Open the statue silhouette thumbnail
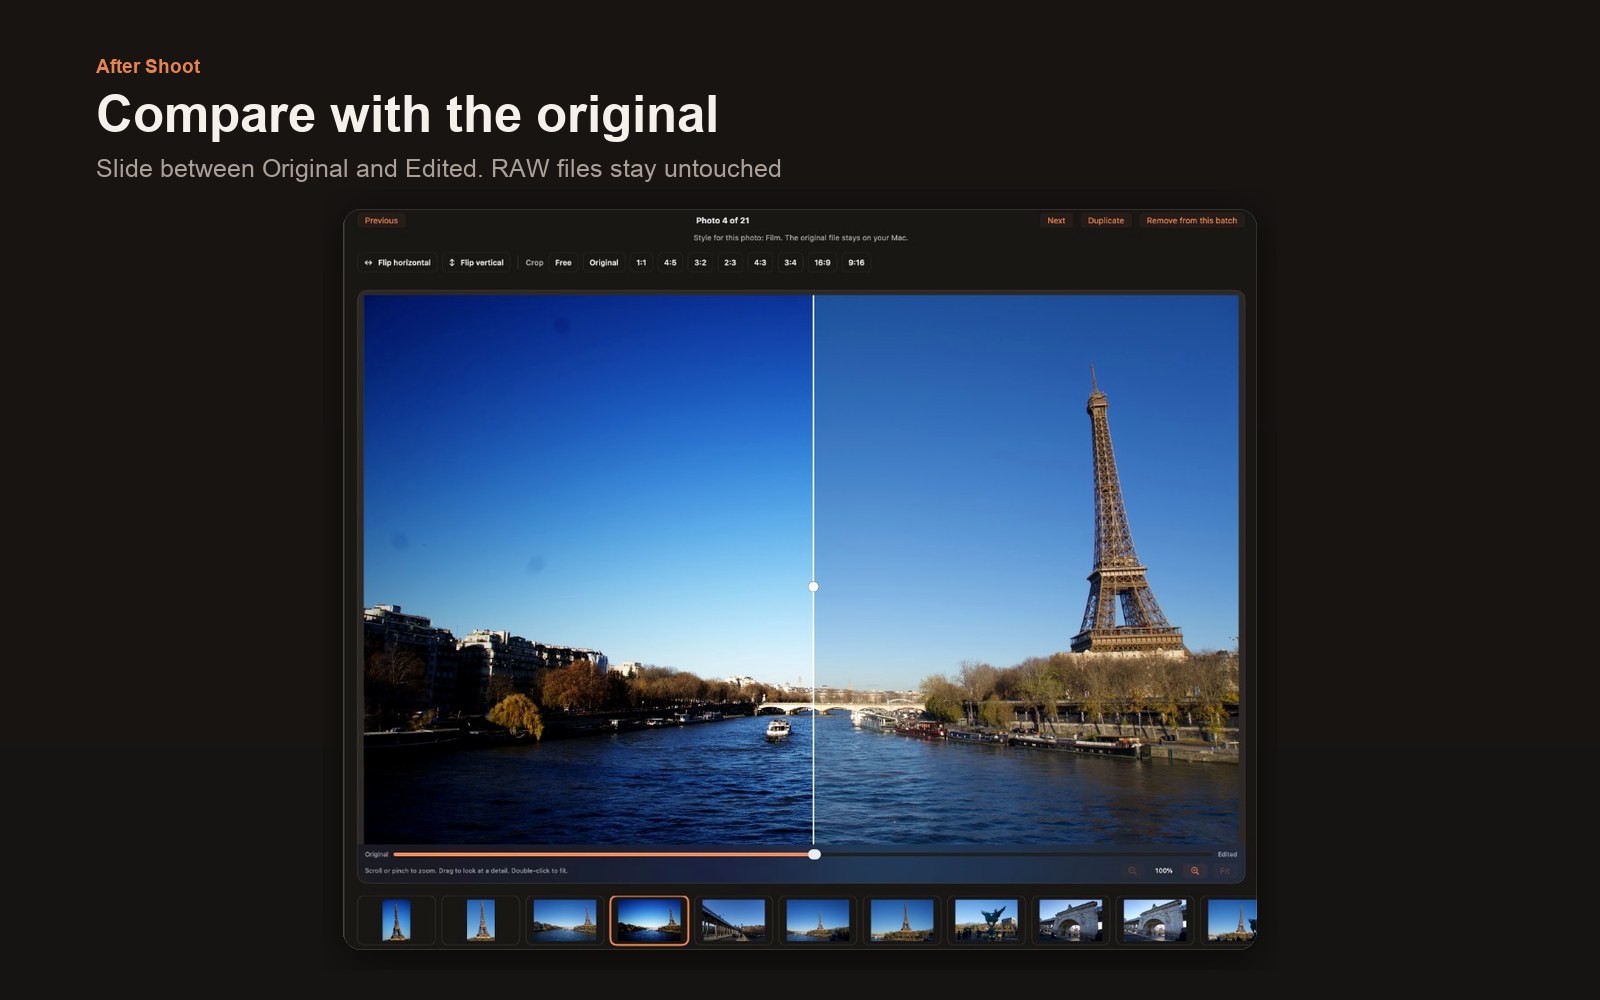 pos(986,920)
